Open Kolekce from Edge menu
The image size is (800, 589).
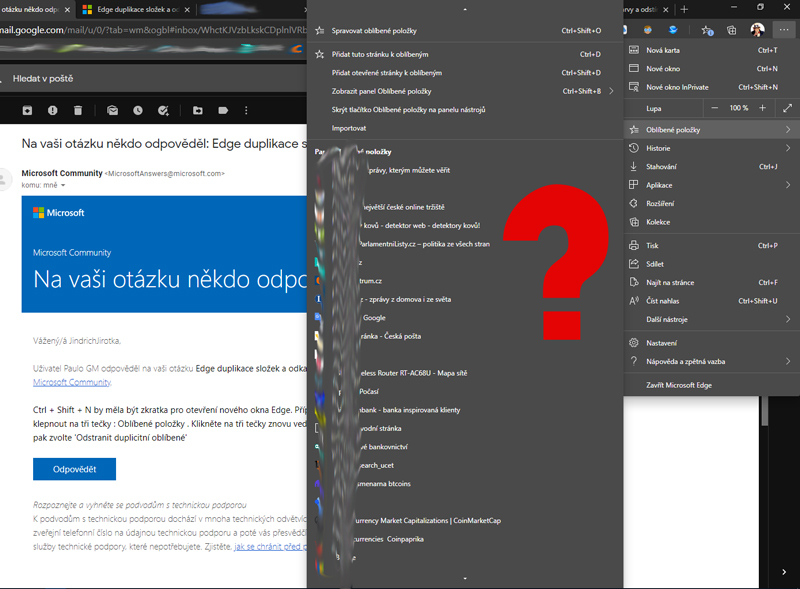click(x=712, y=222)
